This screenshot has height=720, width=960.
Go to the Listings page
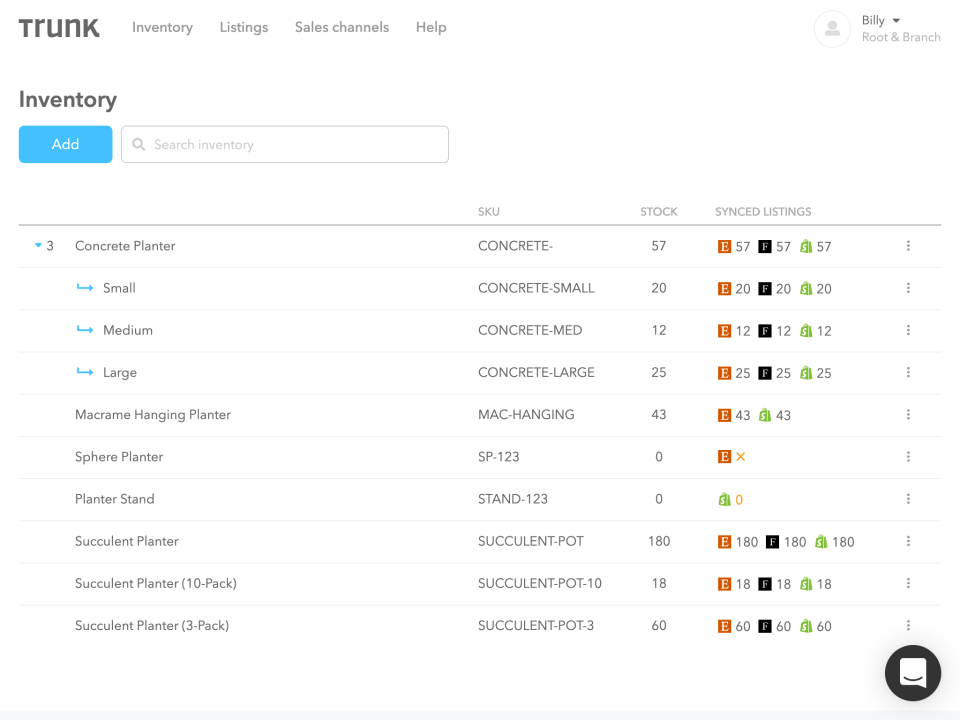coord(244,27)
